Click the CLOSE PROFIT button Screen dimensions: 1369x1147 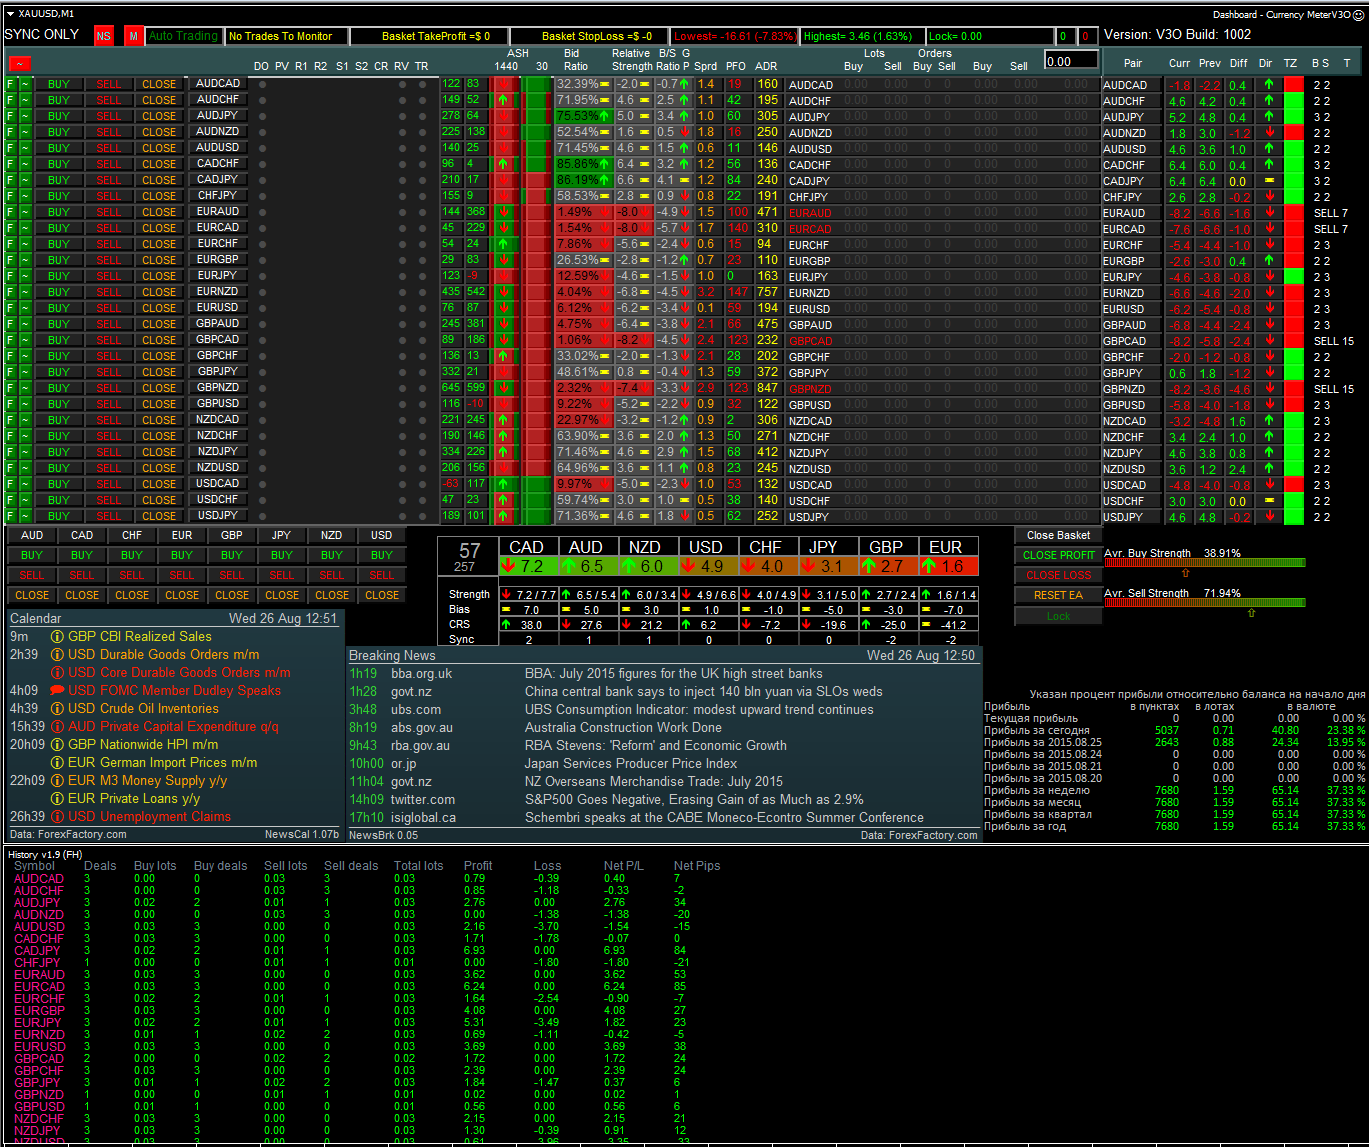(x=1058, y=555)
